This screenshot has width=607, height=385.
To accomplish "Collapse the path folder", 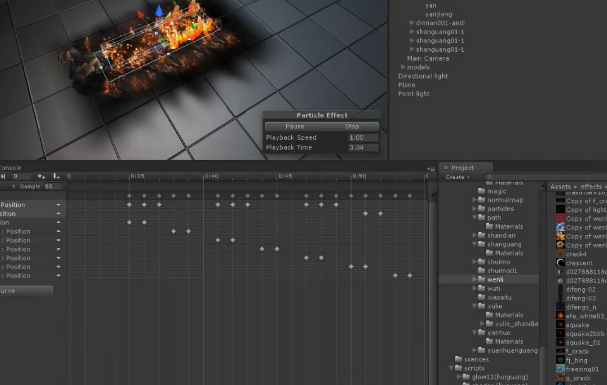I will (x=474, y=217).
